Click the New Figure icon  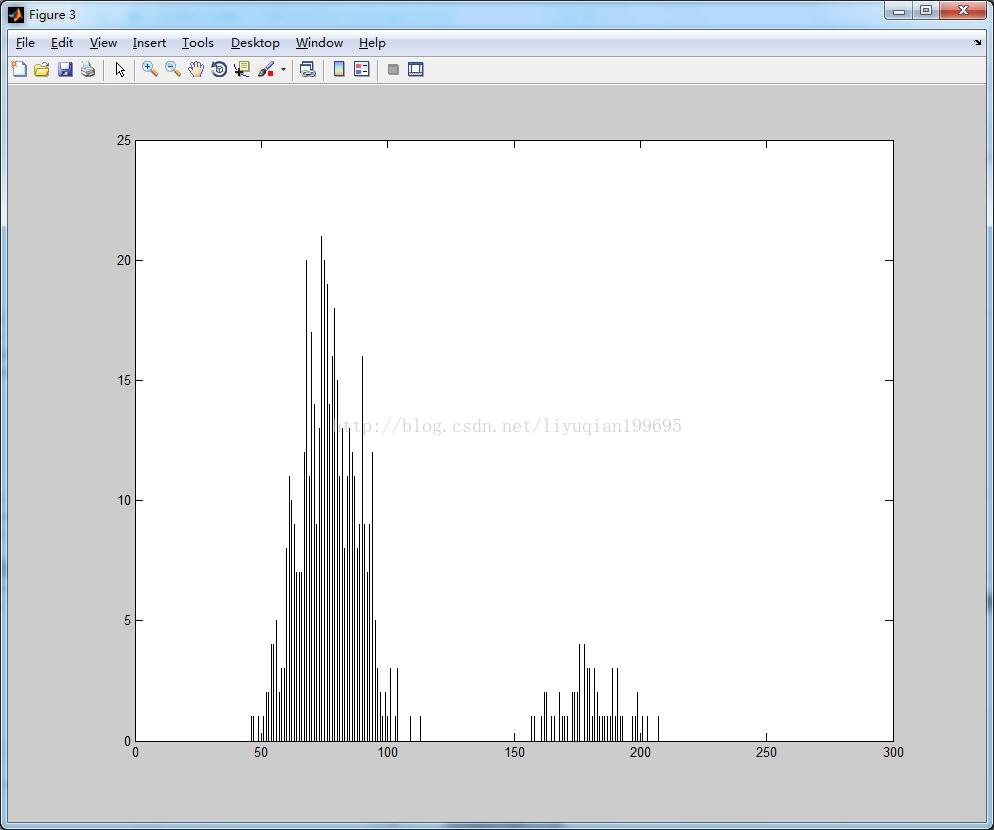19,69
